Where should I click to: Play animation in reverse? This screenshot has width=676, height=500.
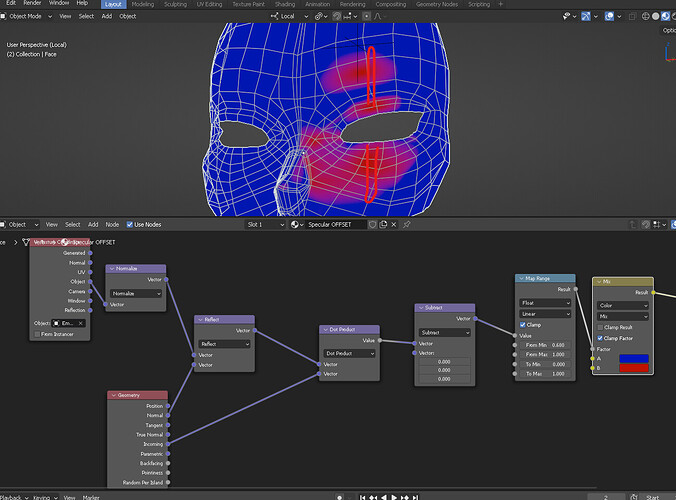click(384, 497)
